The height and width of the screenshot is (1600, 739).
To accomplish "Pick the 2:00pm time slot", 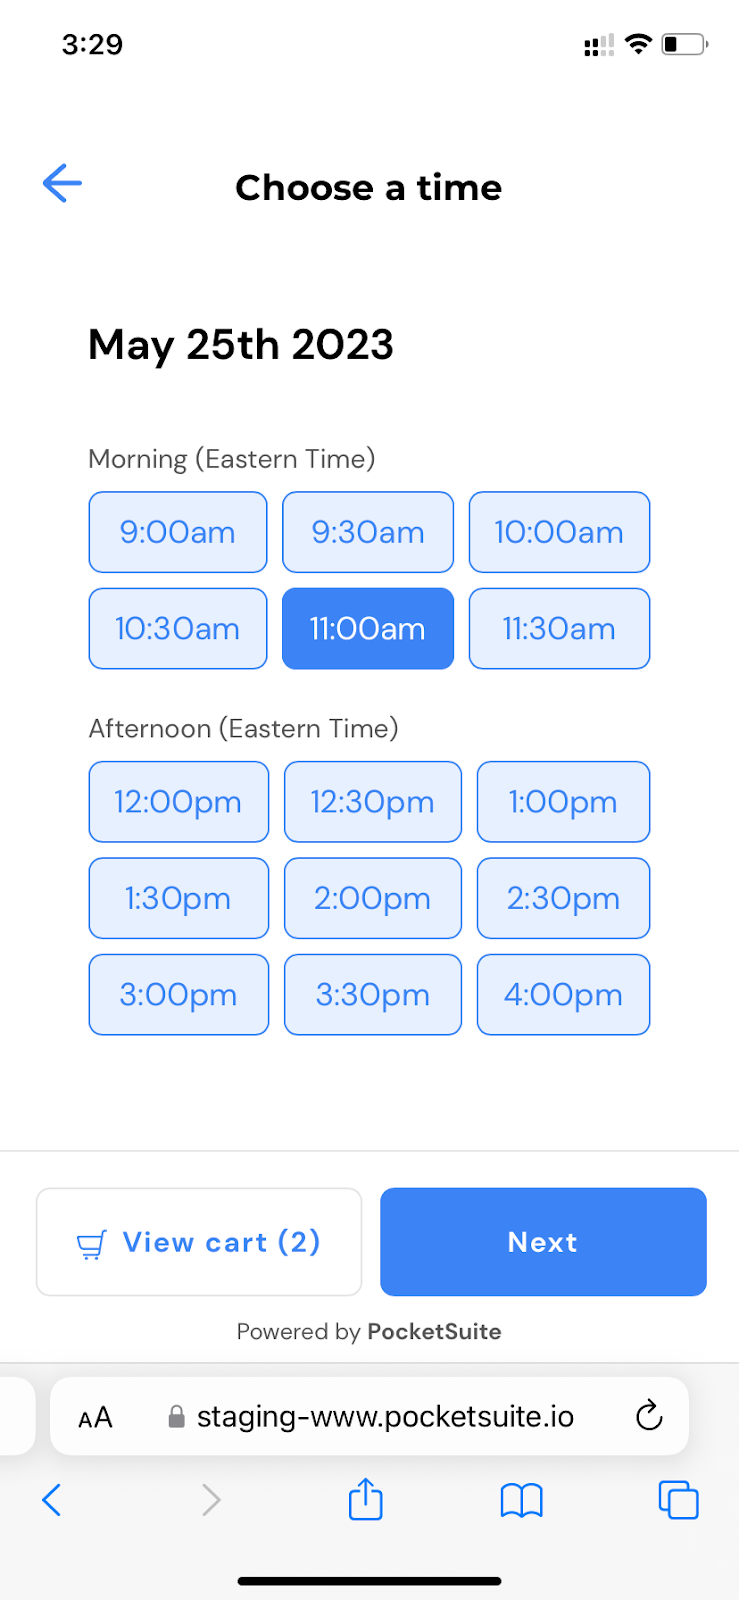I will coord(373,898).
